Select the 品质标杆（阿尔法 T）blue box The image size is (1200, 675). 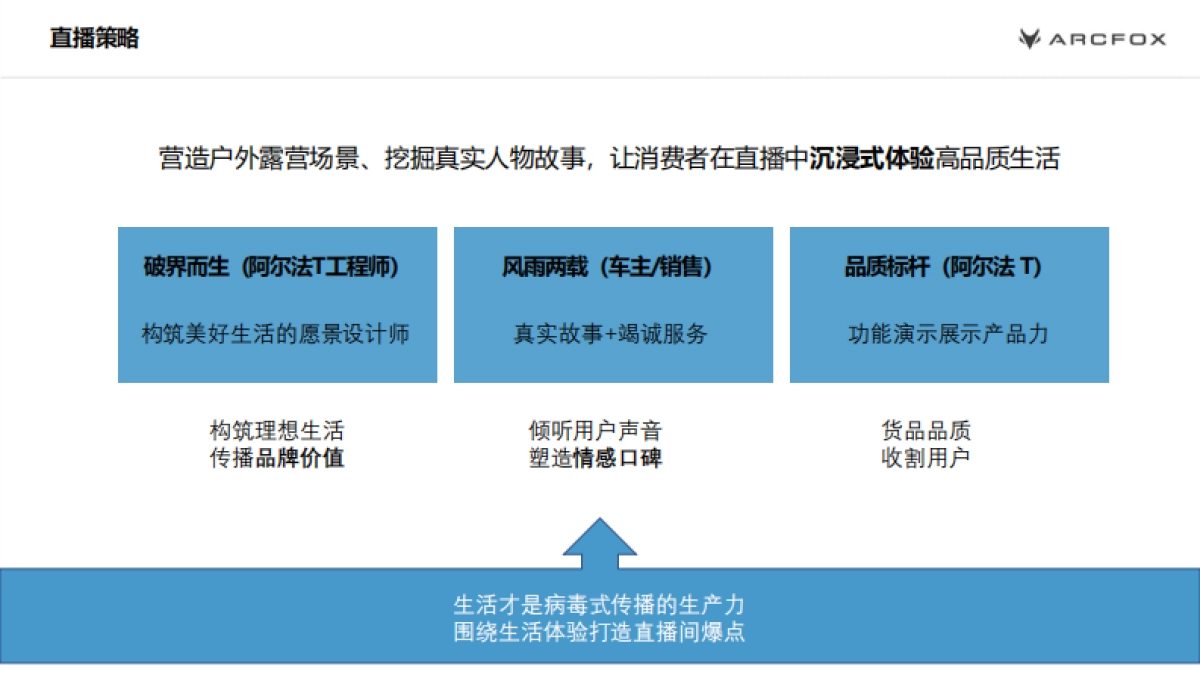[948, 305]
